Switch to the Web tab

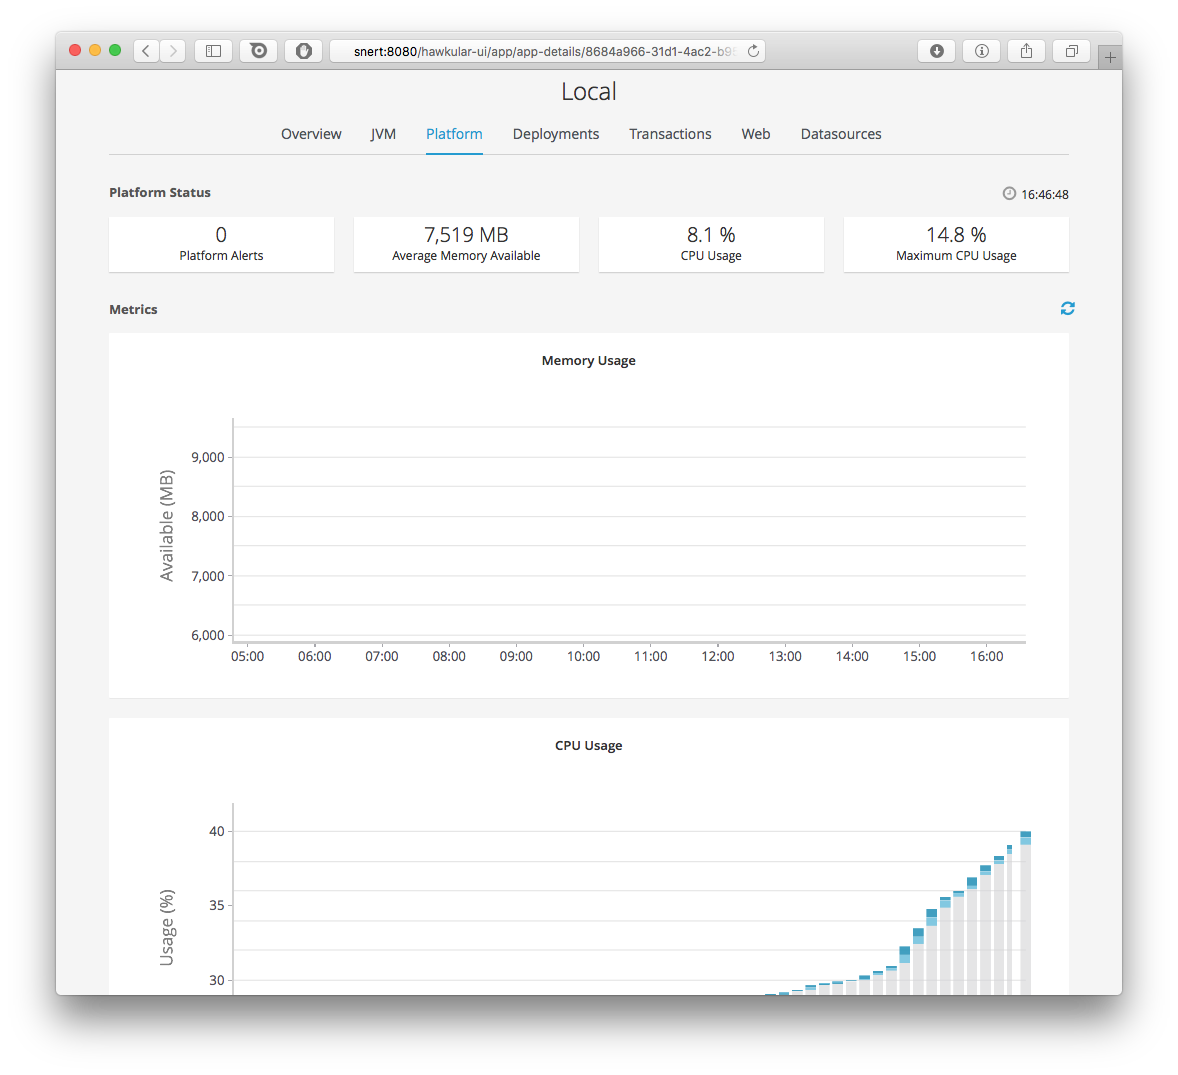(x=756, y=134)
